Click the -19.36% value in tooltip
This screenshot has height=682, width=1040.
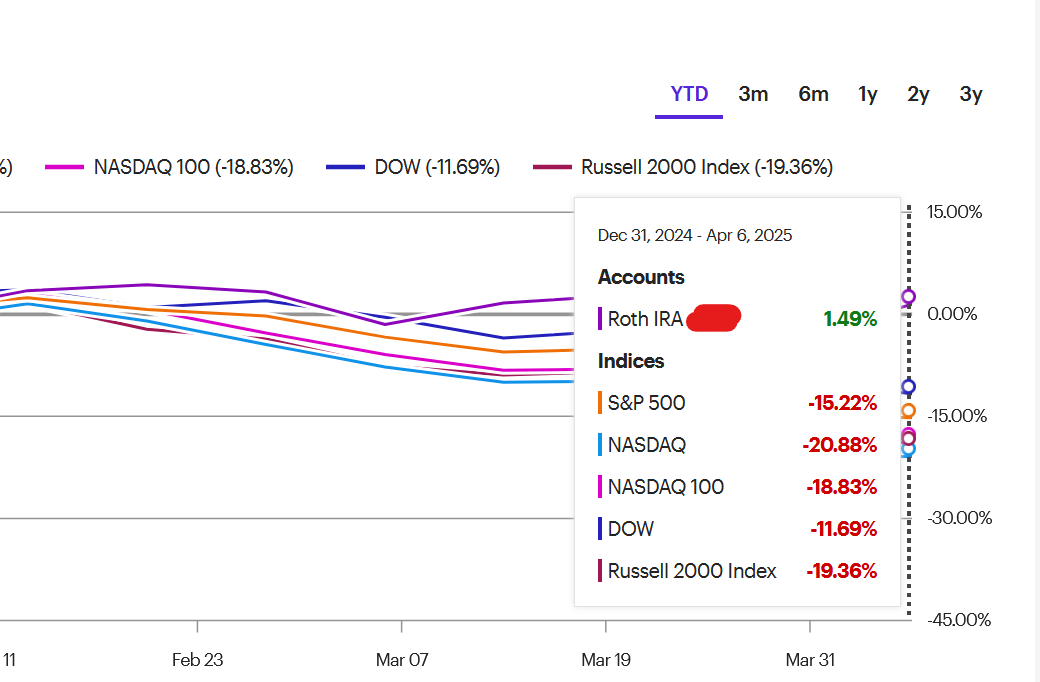coord(842,571)
